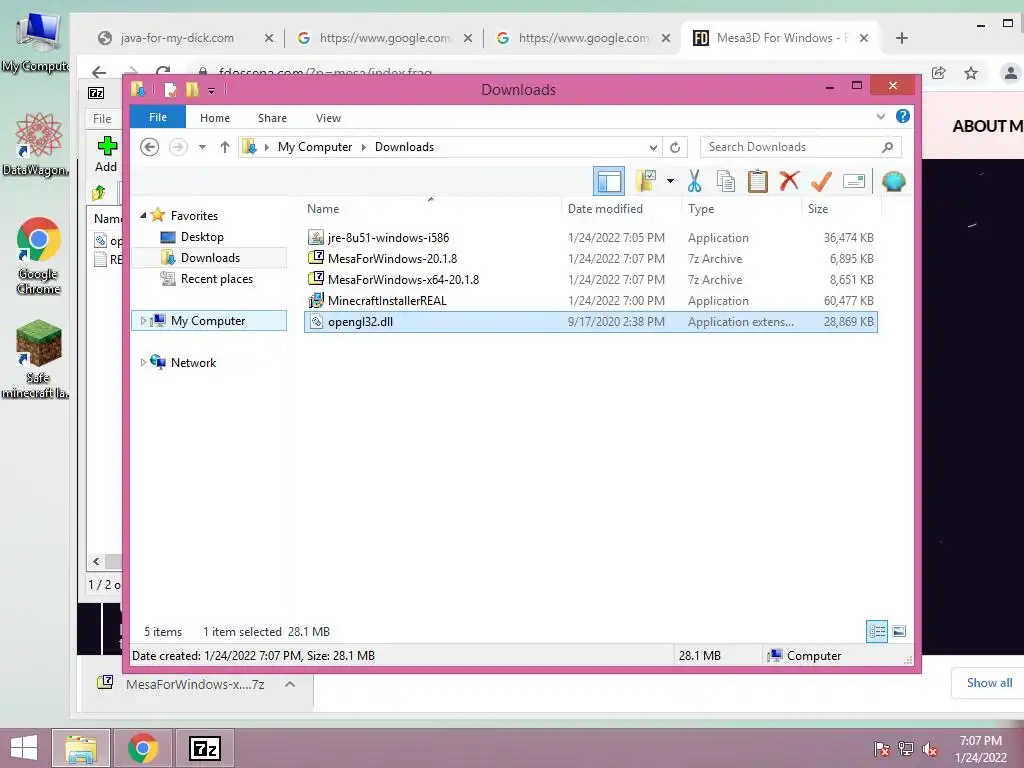Image resolution: width=1024 pixels, height=768 pixels.
Task: Click the Up one level arrow
Action: pos(225,147)
